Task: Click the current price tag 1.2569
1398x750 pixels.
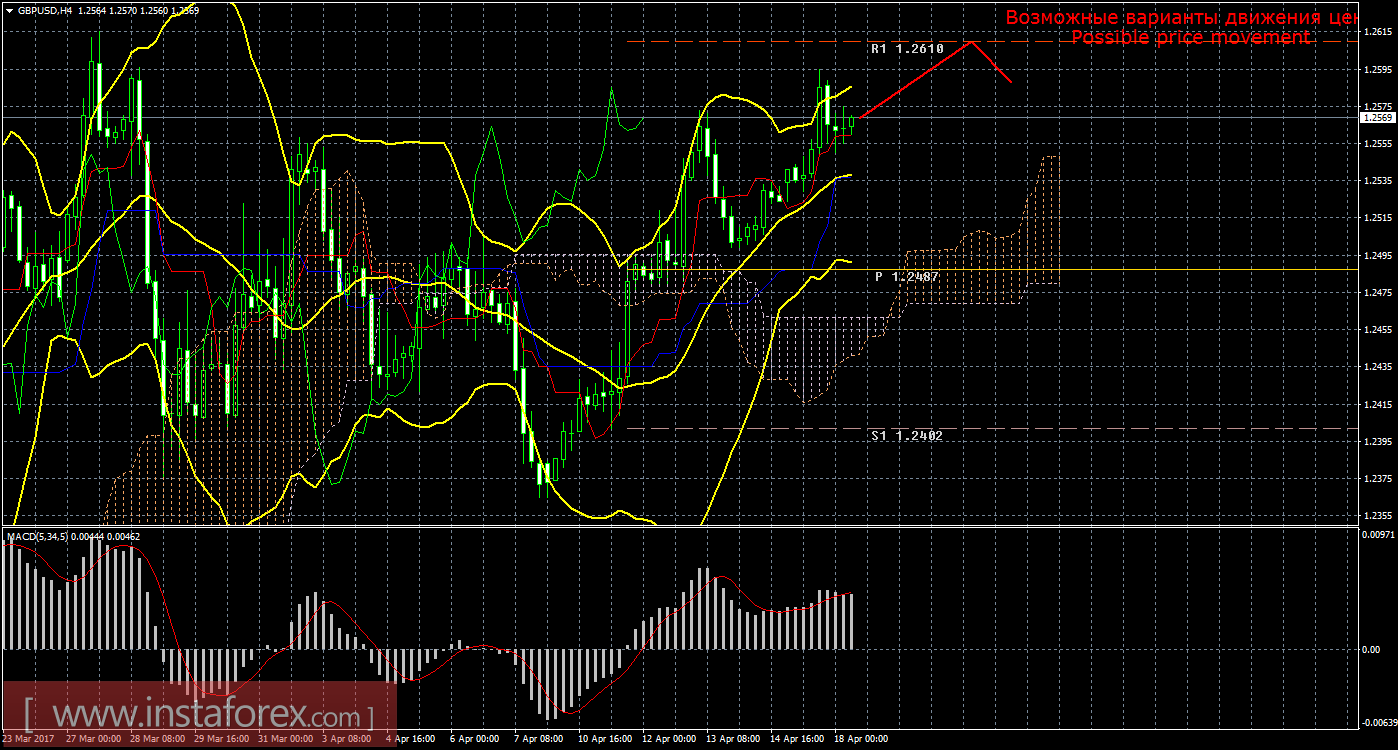Action: pyautogui.click(x=1378, y=118)
